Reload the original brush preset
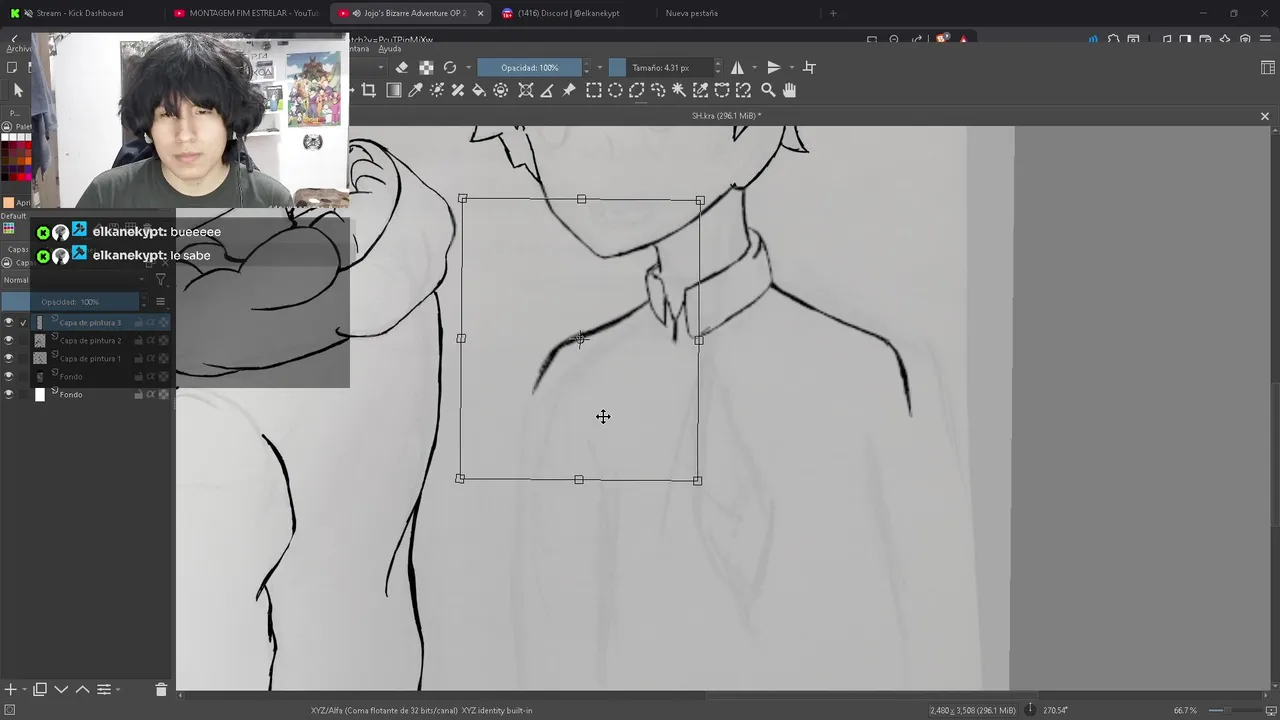The height and width of the screenshot is (720, 1280). click(450, 67)
